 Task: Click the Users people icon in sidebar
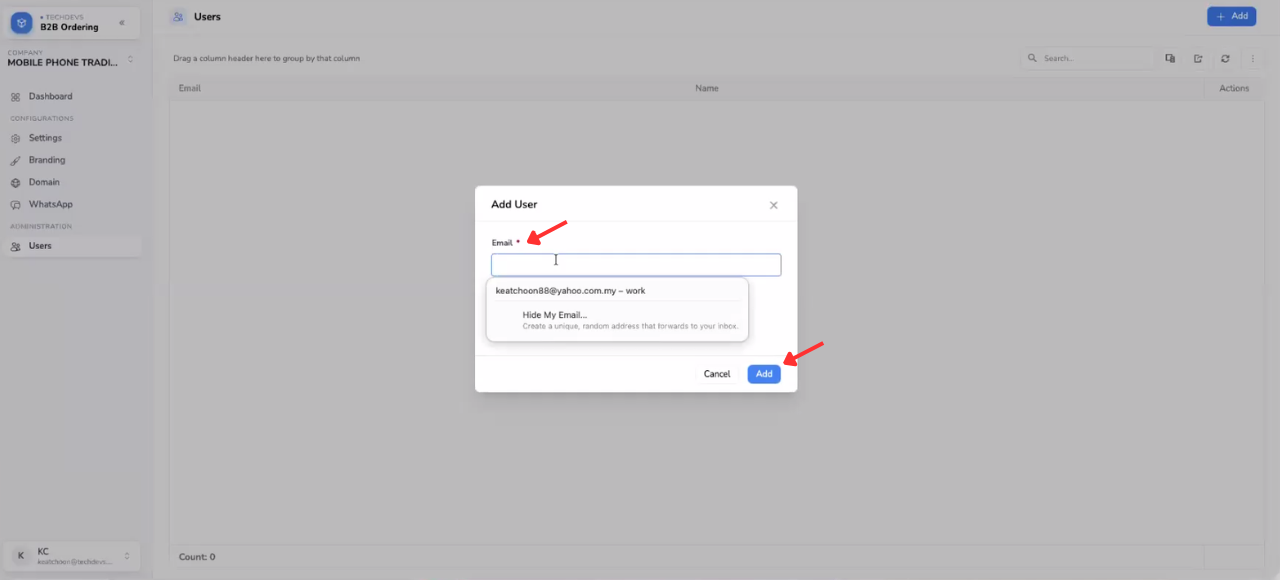click(16, 246)
